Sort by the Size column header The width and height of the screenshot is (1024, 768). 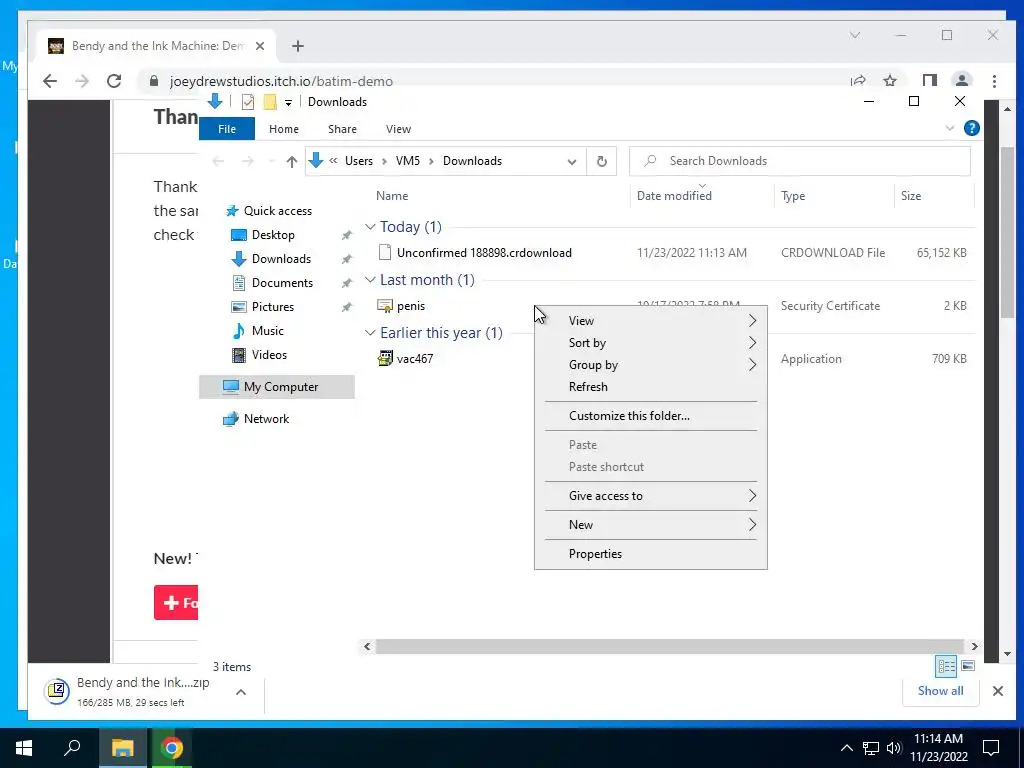tap(910, 196)
